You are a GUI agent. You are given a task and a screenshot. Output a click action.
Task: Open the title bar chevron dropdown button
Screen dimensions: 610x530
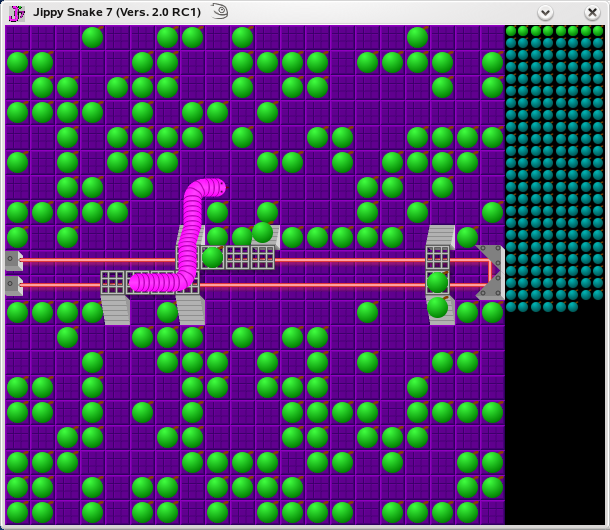(x=545, y=13)
